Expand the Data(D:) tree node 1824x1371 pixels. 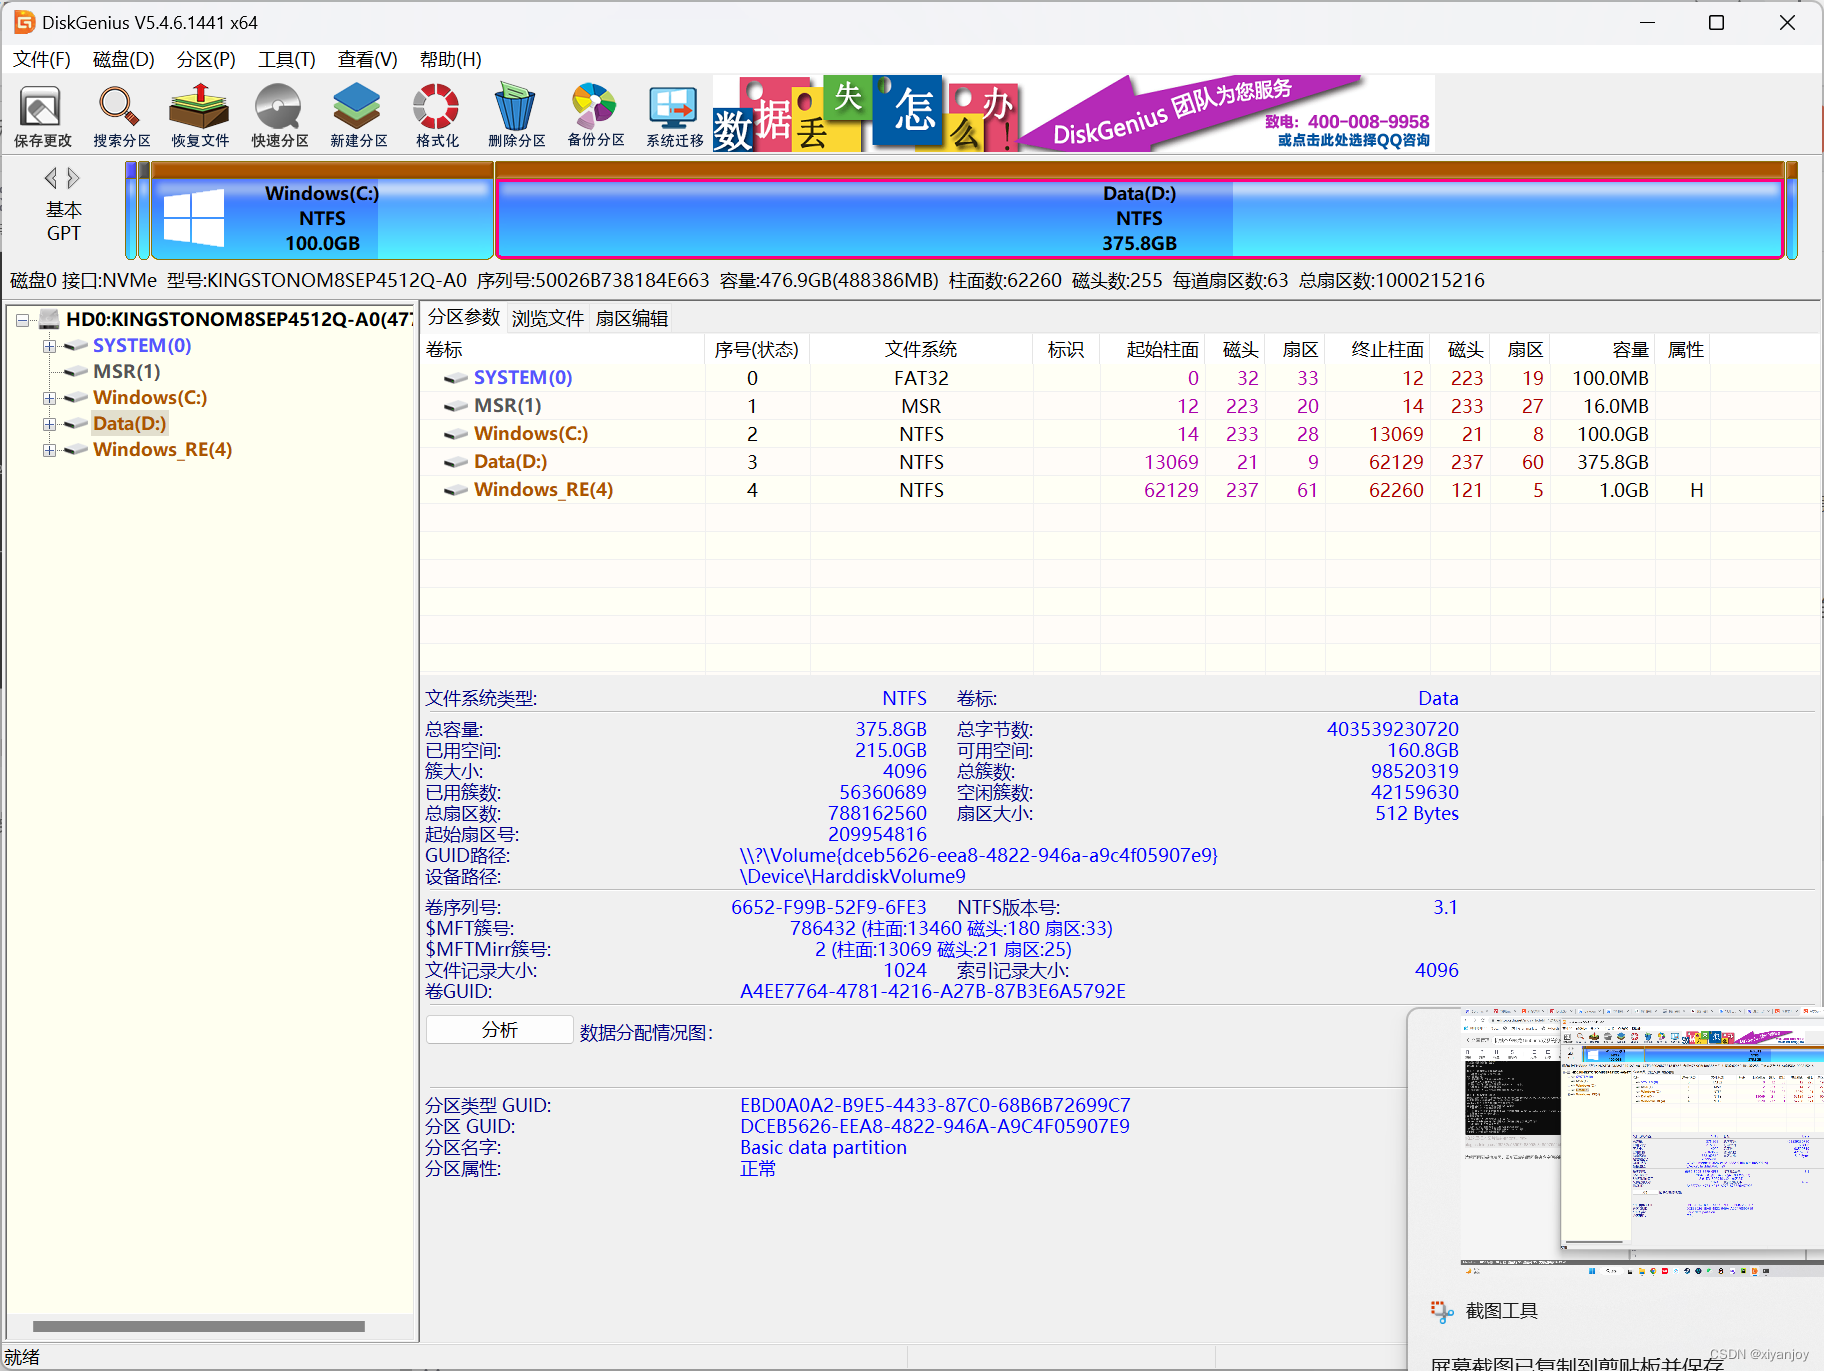(x=49, y=424)
